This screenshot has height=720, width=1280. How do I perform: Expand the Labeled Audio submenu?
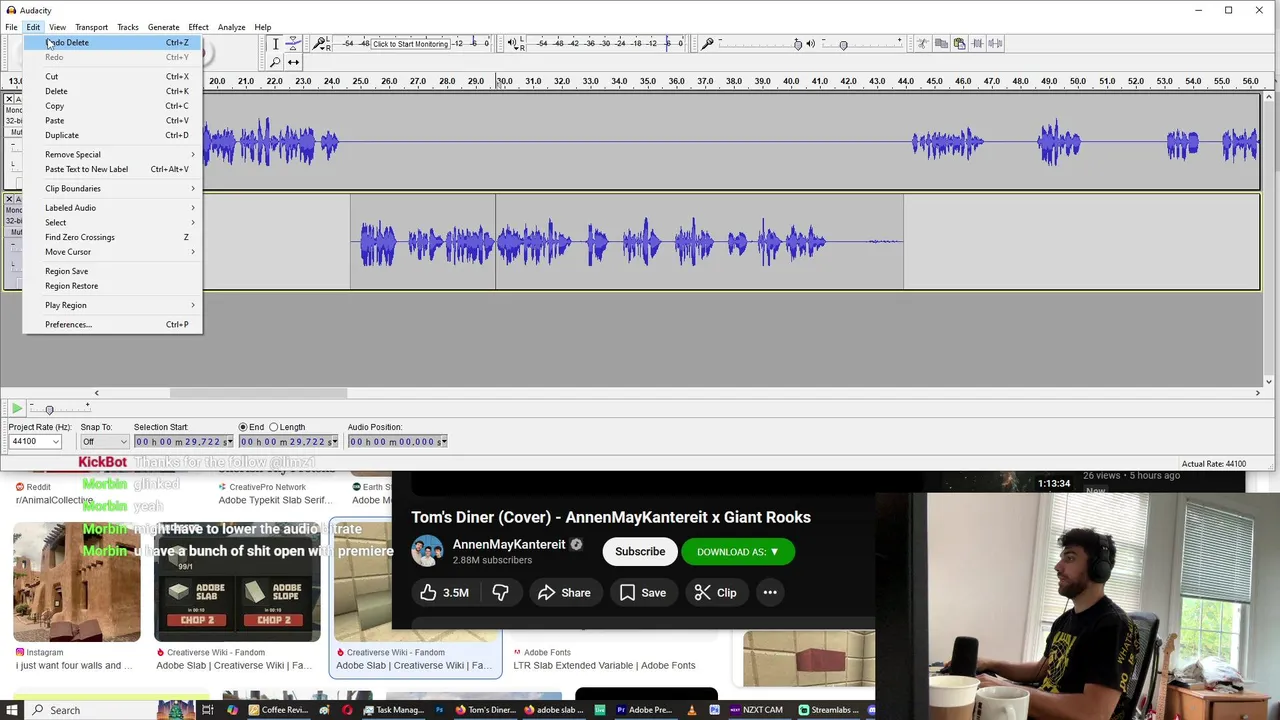coord(113,208)
